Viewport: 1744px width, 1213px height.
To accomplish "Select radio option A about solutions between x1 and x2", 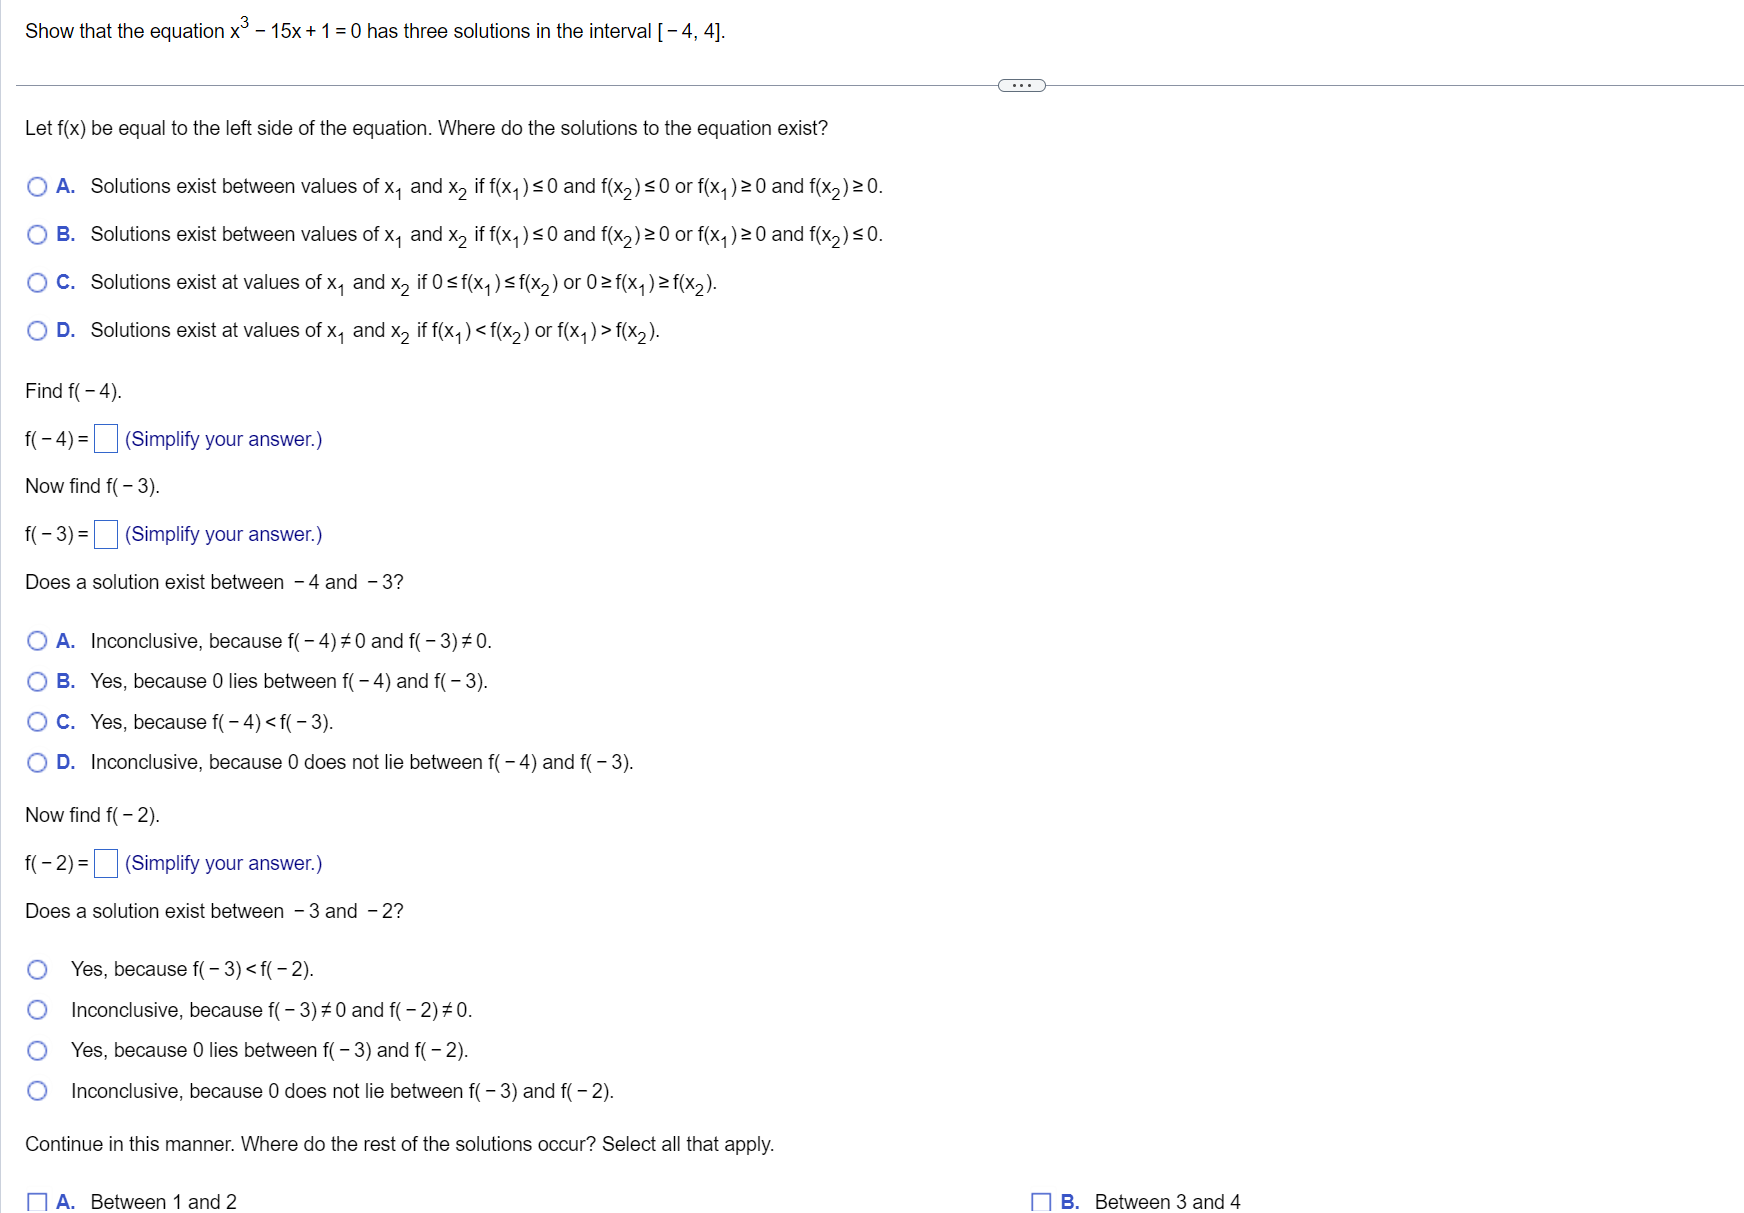I will pos(37,186).
